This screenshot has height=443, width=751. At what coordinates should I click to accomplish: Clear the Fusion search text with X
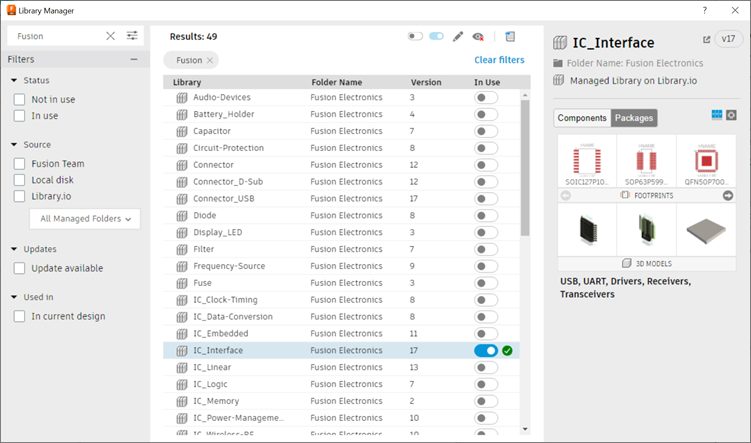point(111,36)
